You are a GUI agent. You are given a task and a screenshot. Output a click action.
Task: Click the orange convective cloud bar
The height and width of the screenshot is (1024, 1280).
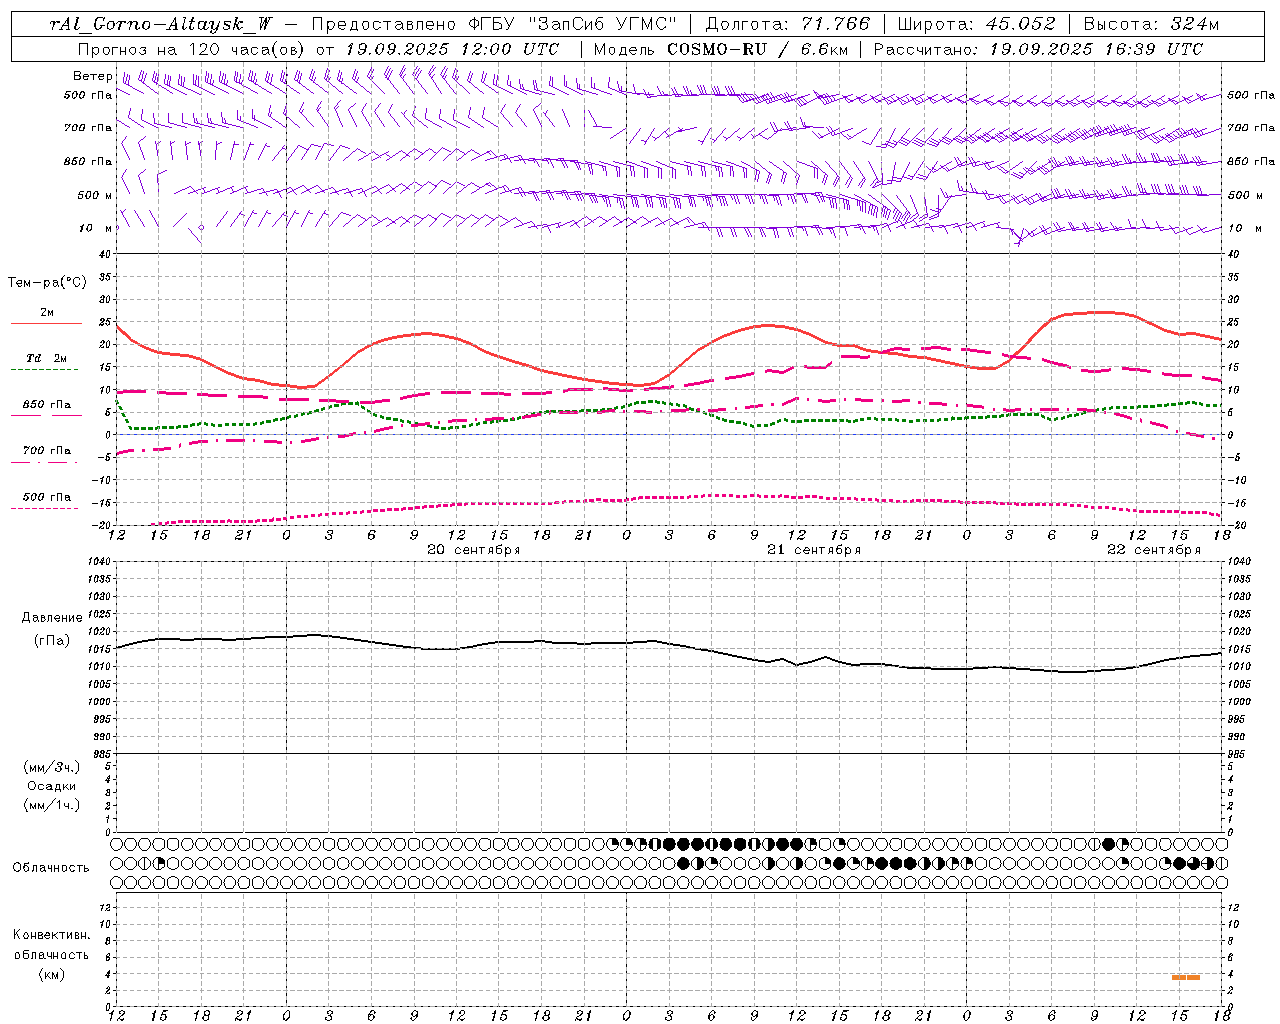pos(1186,977)
